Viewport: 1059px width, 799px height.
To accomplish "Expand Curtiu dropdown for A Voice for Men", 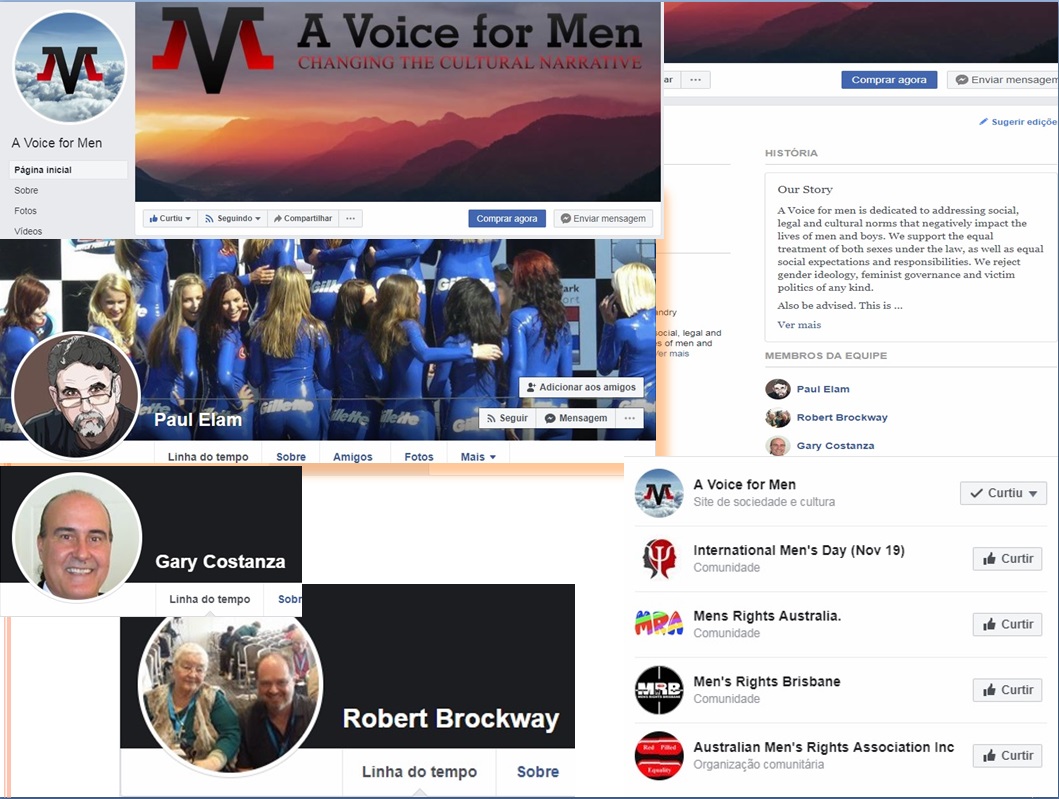I will pyautogui.click(x=1003, y=493).
